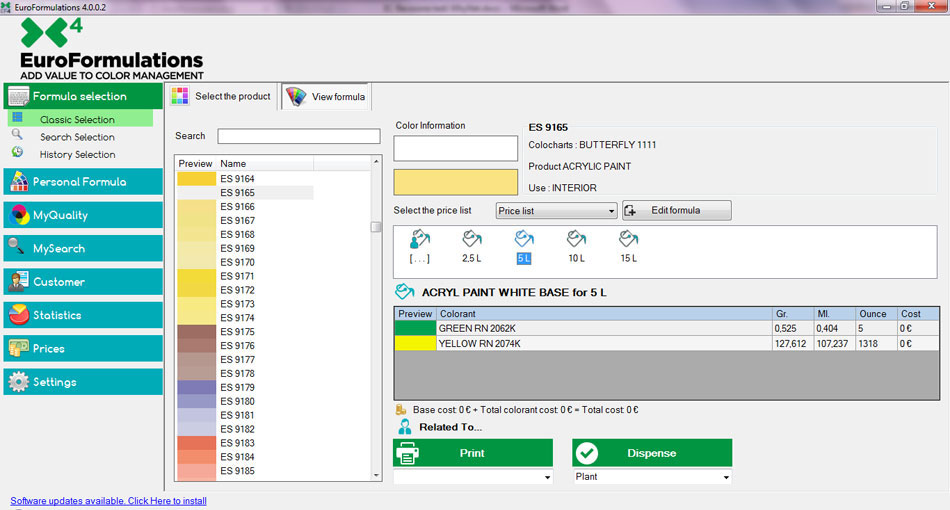950x510 pixels.
Task: Click the Customer person icon
Action: click(x=19, y=281)
